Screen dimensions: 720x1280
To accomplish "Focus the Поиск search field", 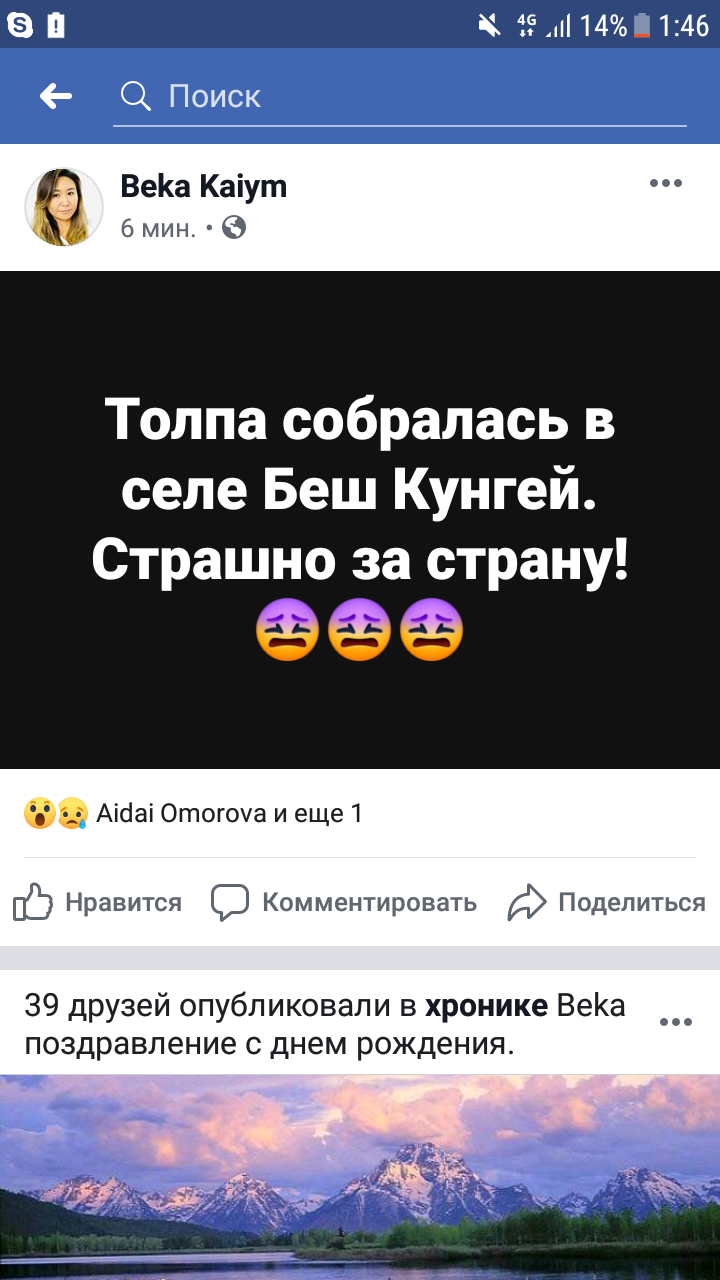I will click(400, 96).
